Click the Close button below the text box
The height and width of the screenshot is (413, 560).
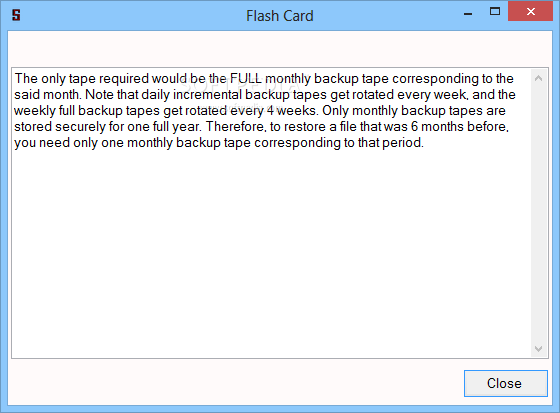[505, 383]
